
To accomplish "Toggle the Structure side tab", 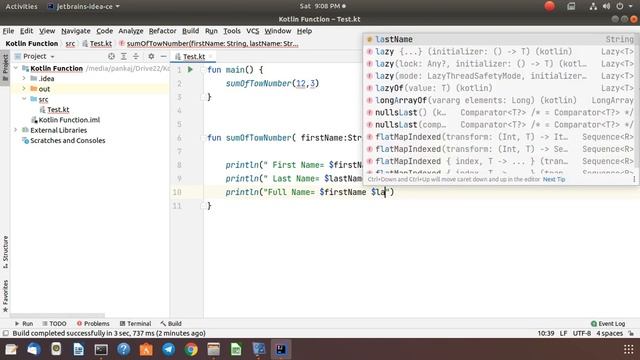I will point(5,252).
